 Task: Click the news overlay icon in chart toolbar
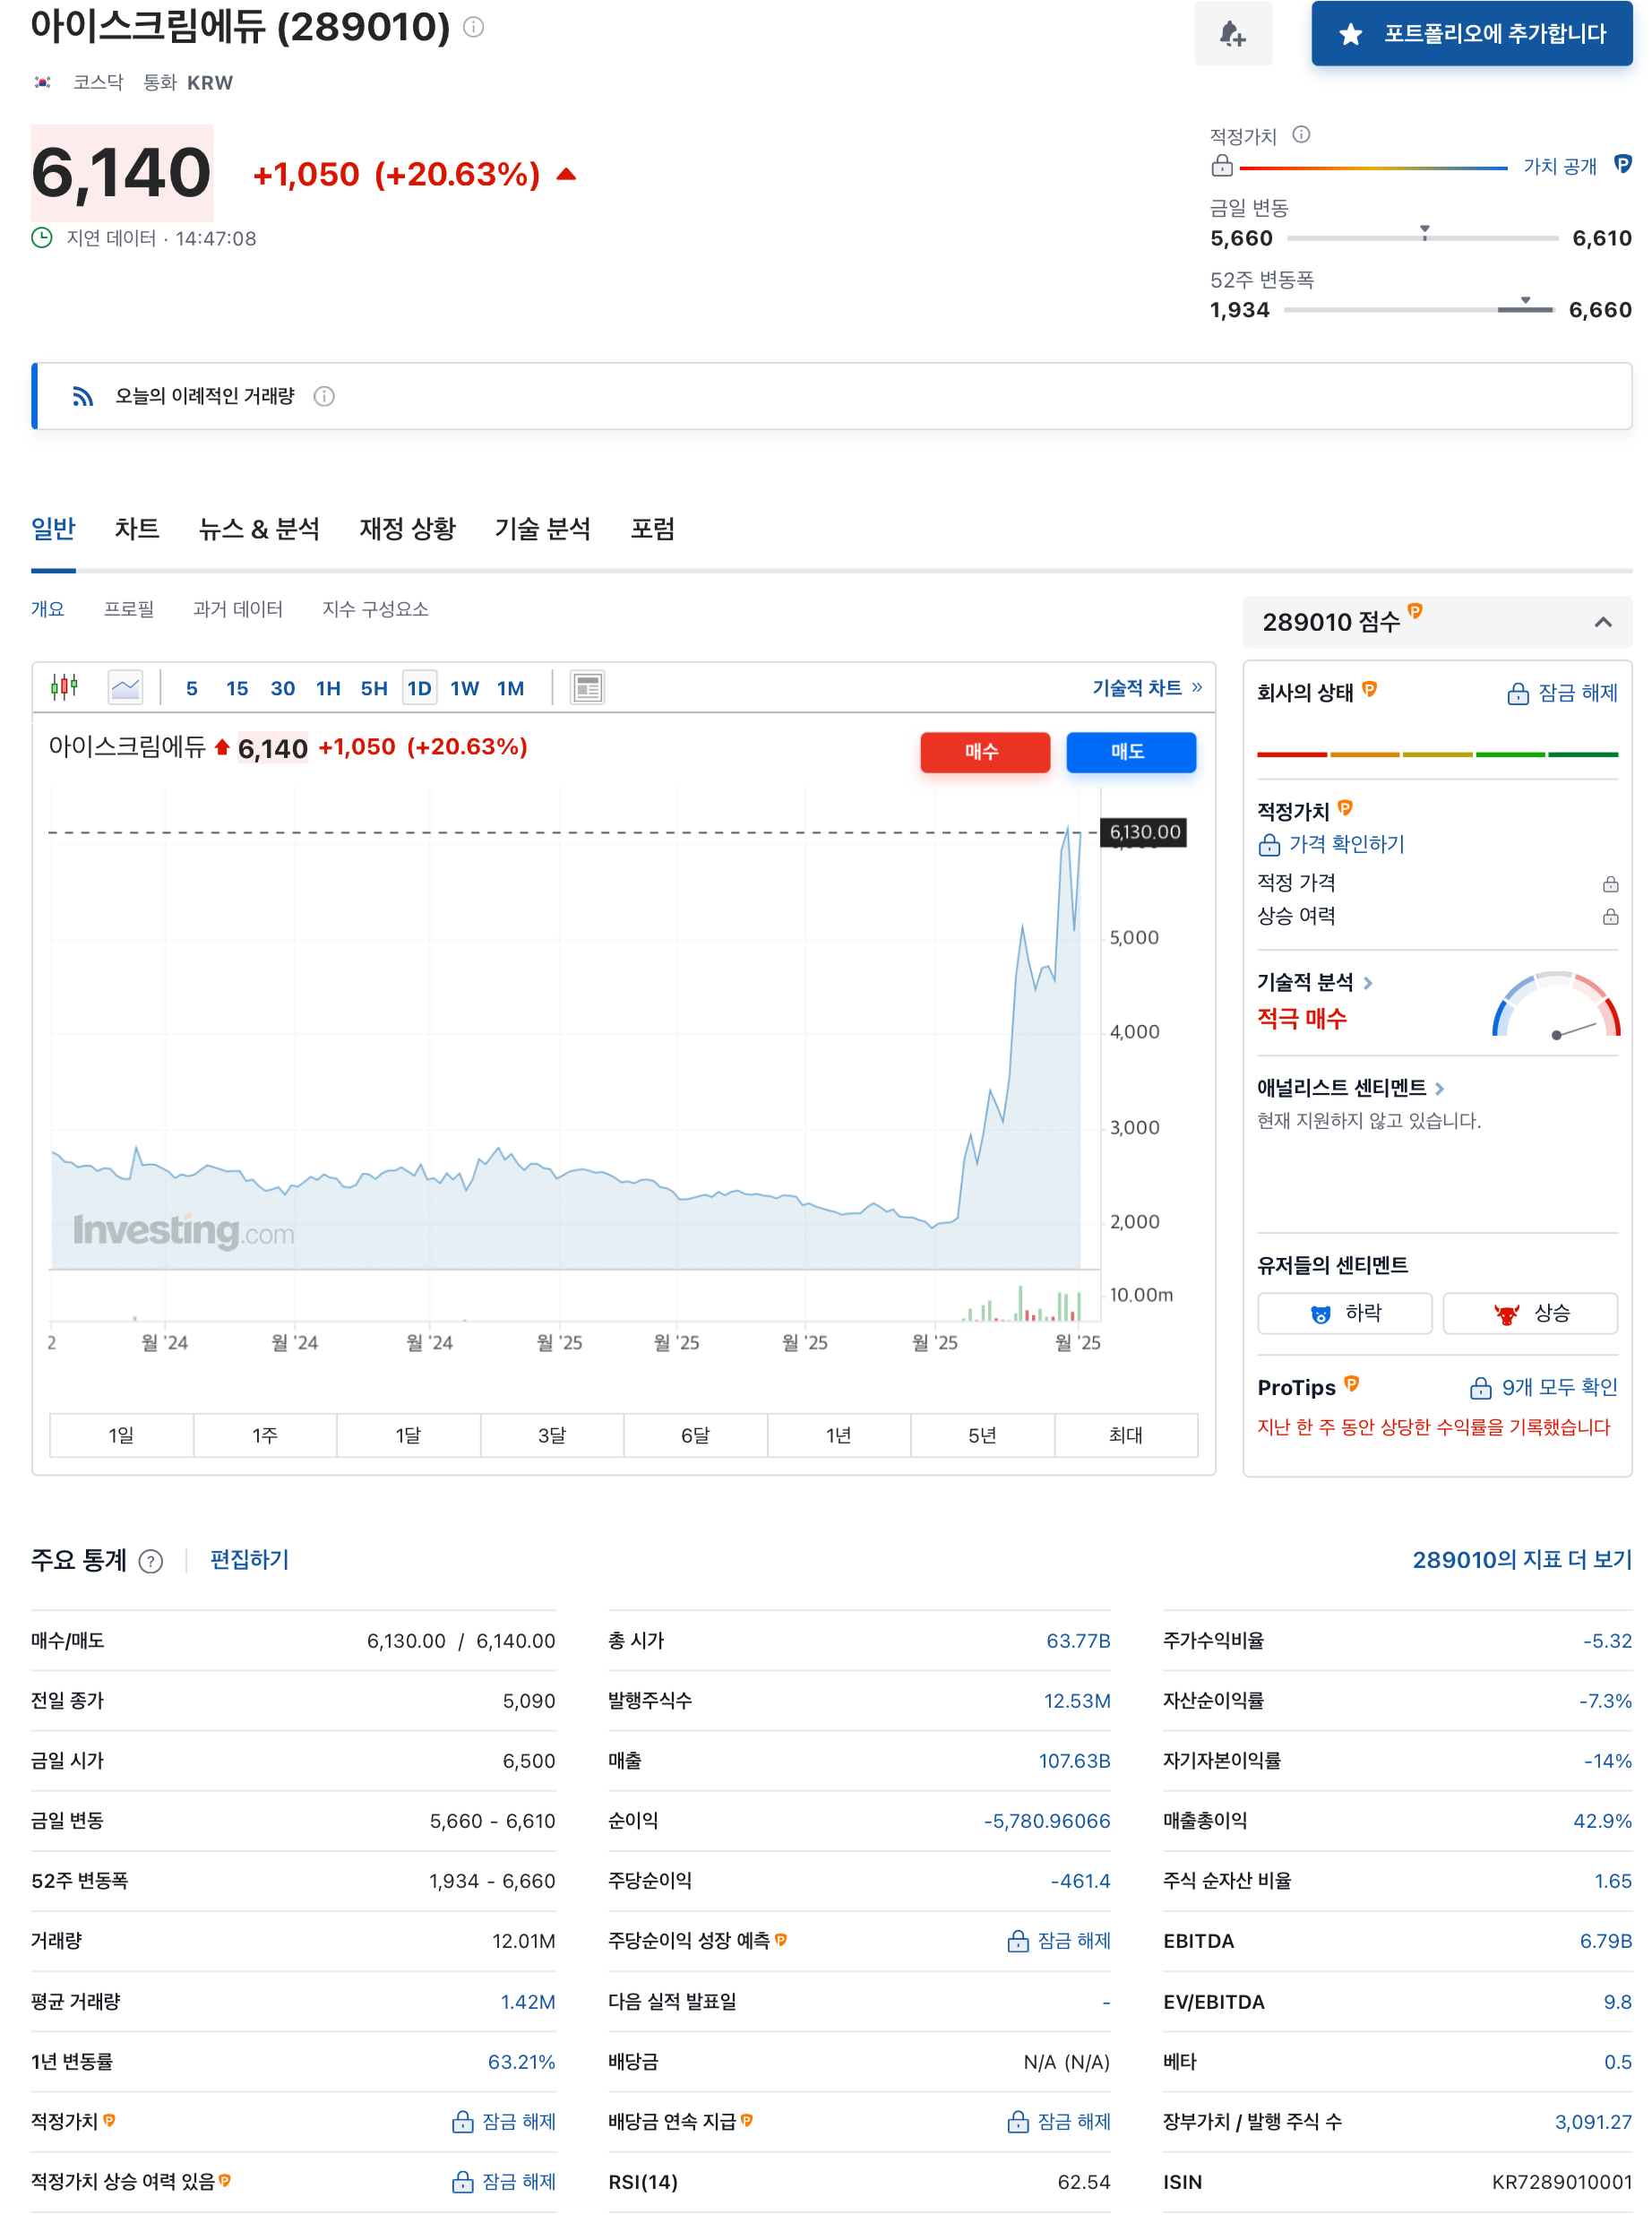pos(588,687)
